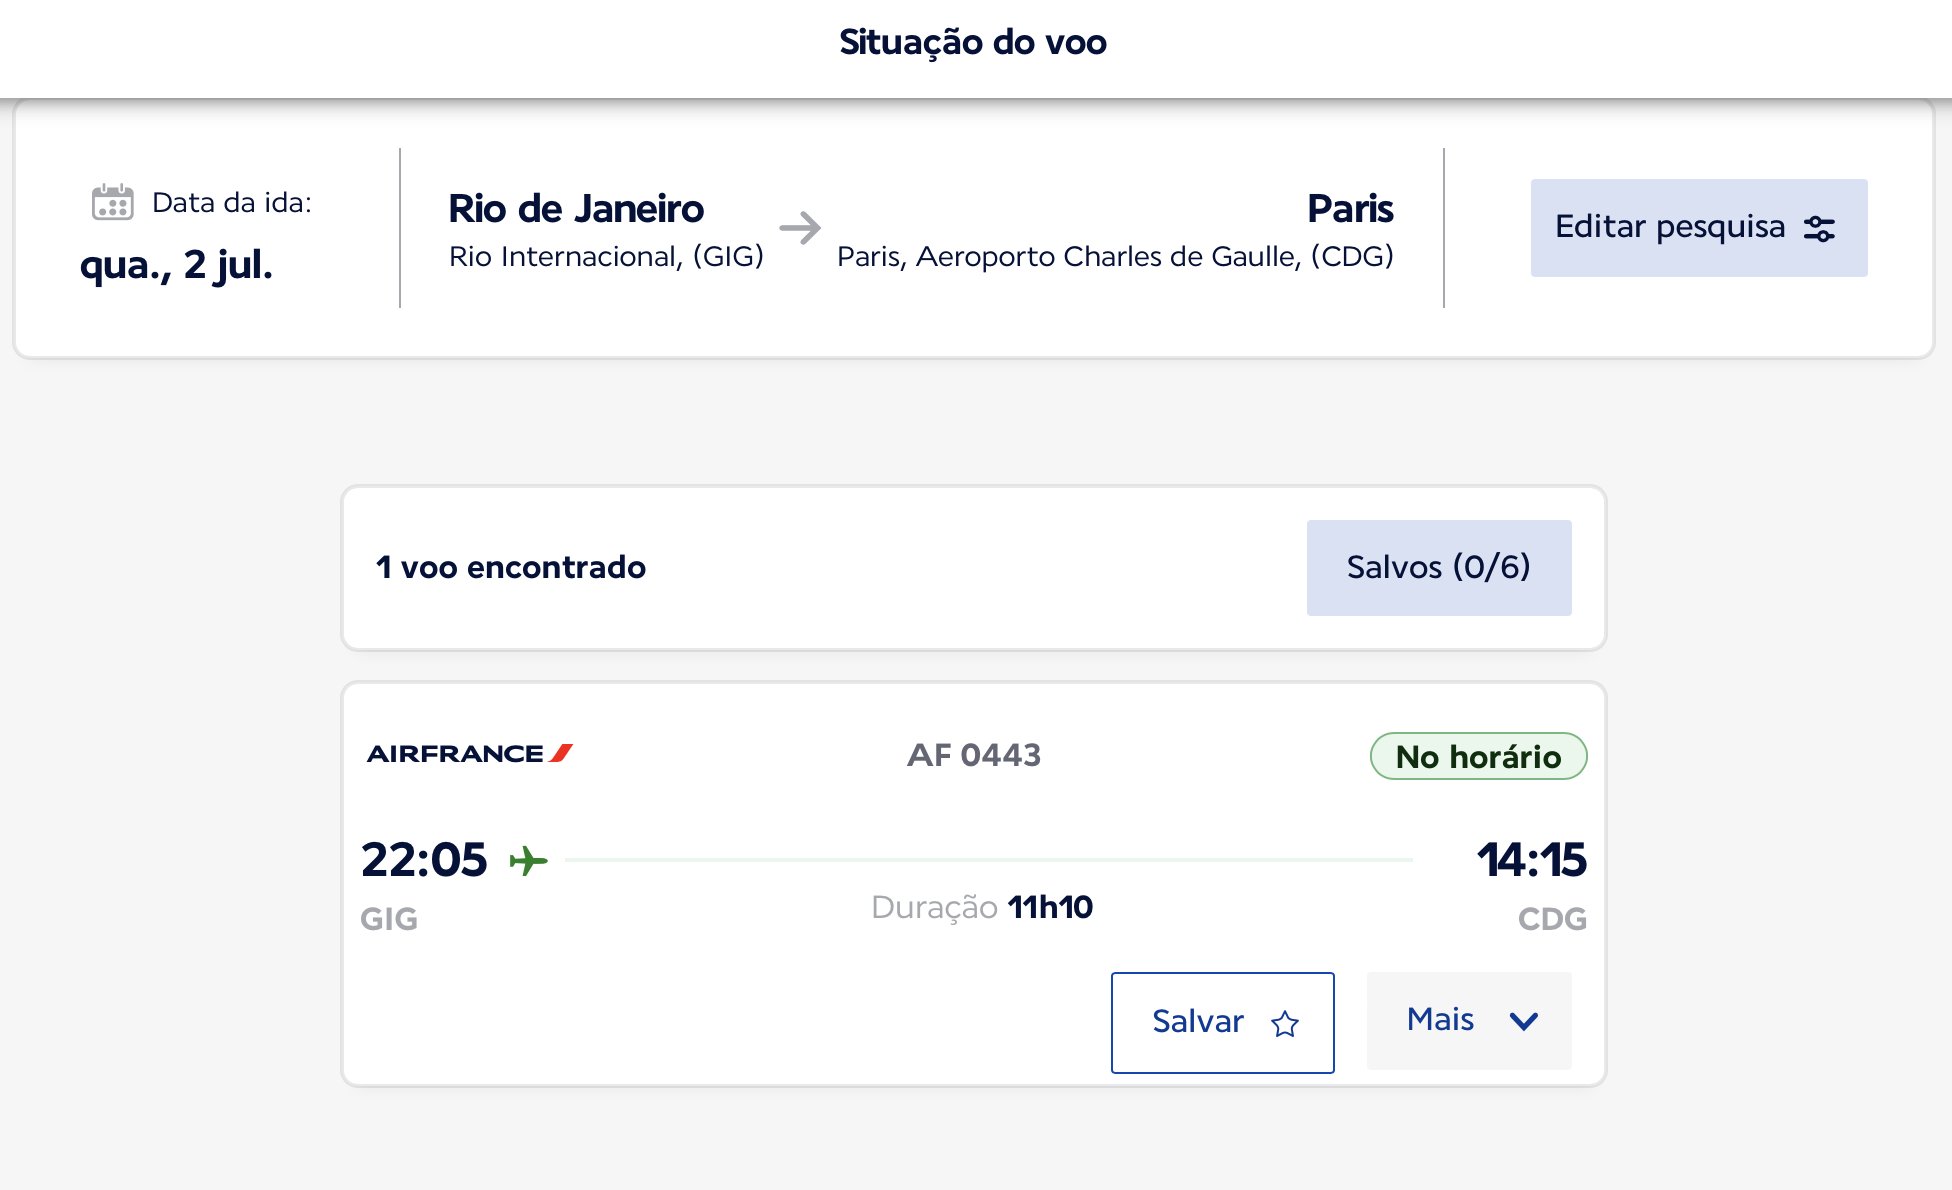
Task: Expand flight details with Mais chevron
Action: [x=1524, y=1021]
